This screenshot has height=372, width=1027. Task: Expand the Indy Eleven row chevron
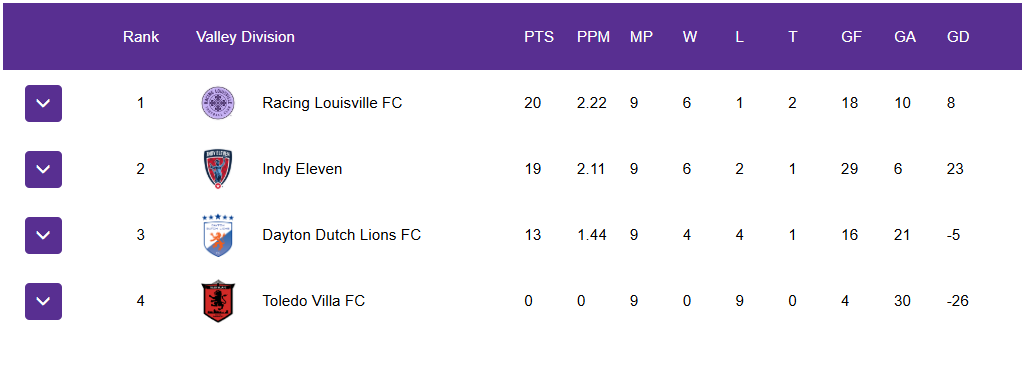click(43, 170)
